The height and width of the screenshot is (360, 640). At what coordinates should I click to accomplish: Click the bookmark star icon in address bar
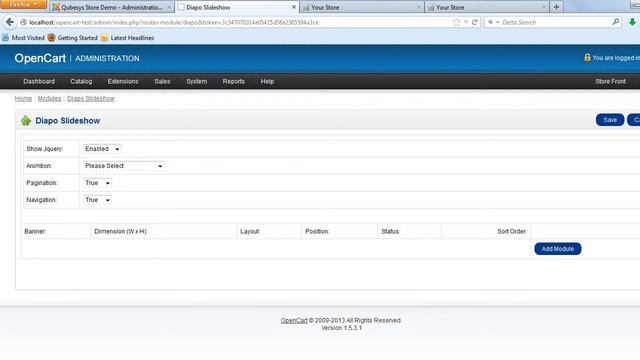tap(456, 22)
